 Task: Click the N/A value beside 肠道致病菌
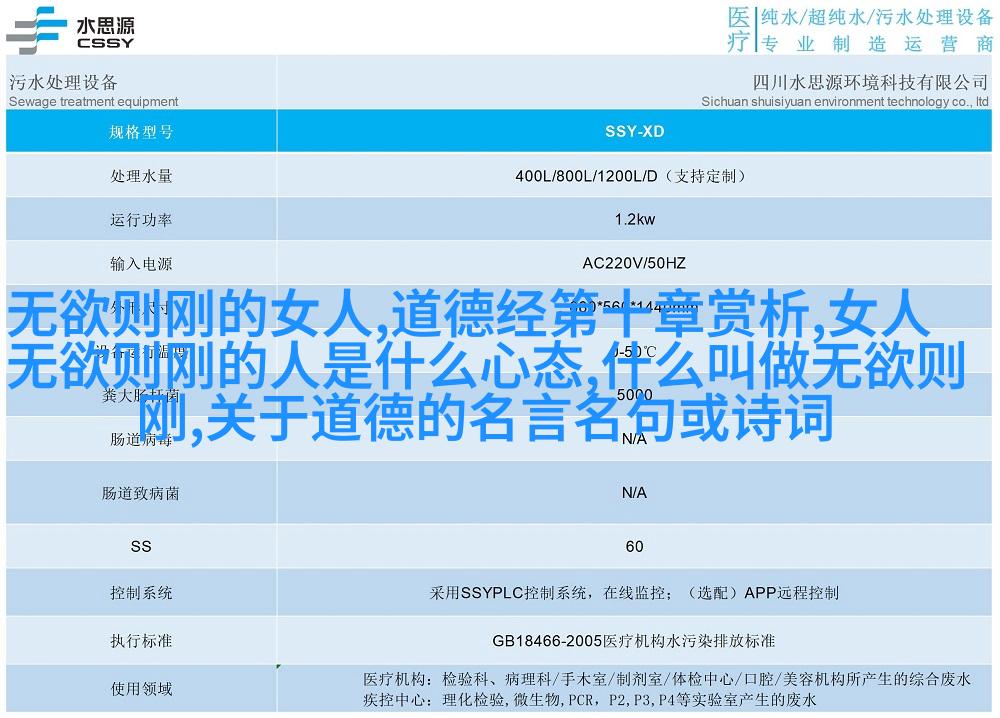pyautogui.click(x=634, y=493)
